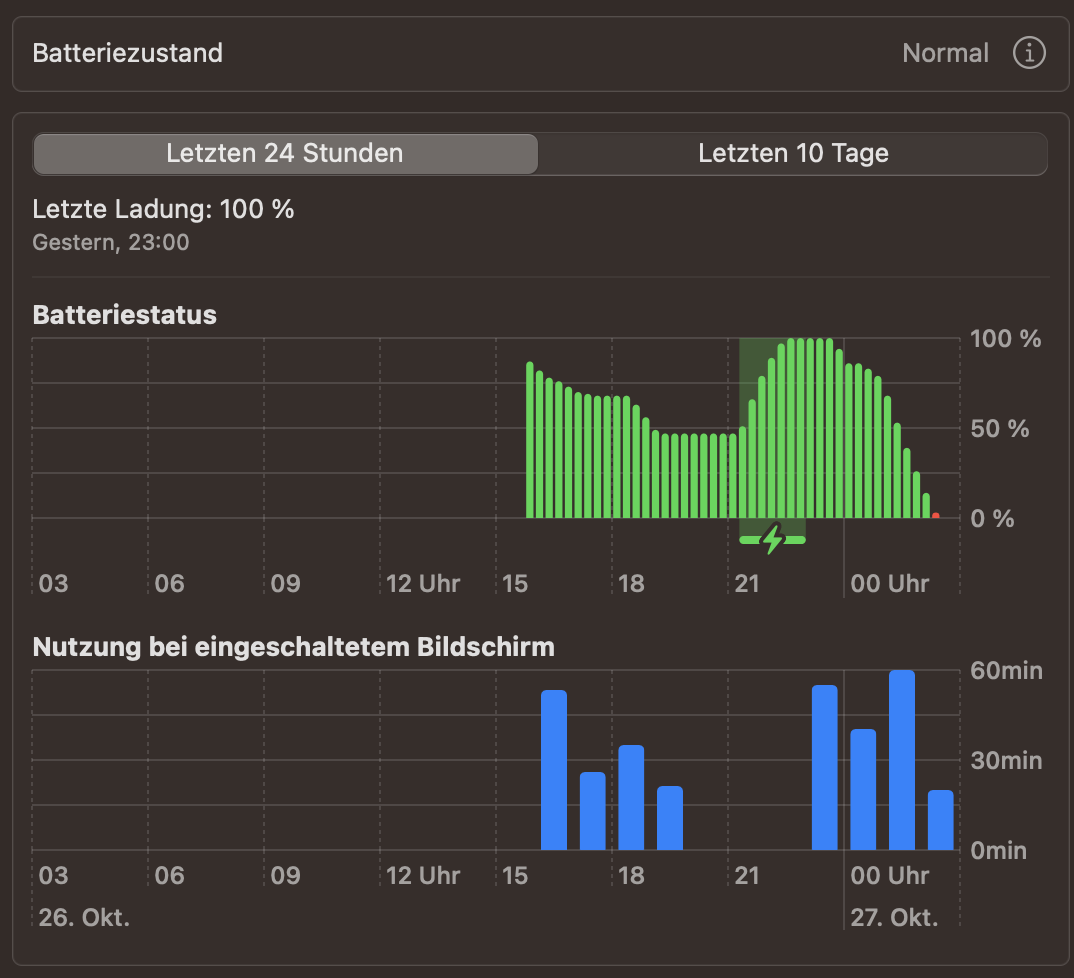Click the leftmost blue screen usage bar
The height and width of the screenshot is (978, 1074).
pos(554,770)
